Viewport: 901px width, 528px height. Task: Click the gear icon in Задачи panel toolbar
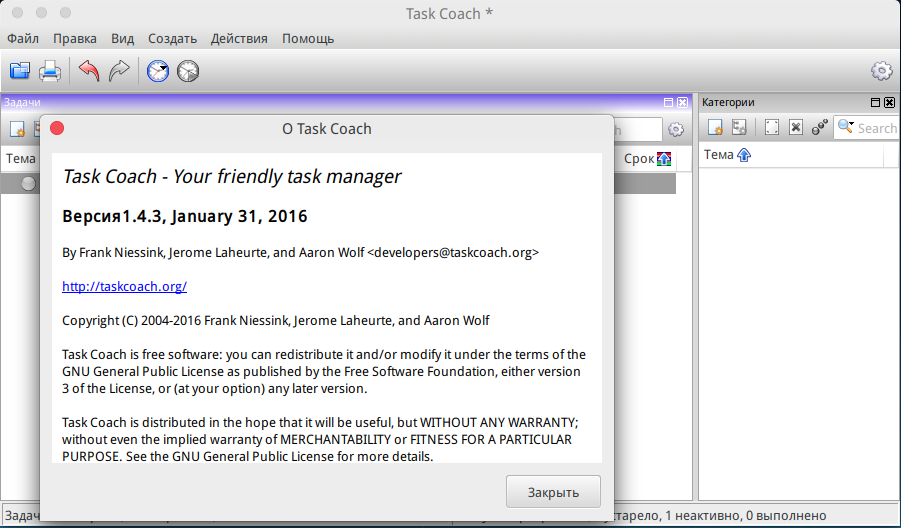pyautogui.click(x=676, y=129)
